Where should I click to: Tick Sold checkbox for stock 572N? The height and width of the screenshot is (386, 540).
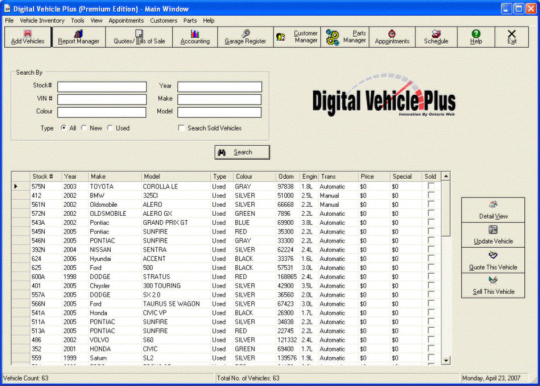tap(430, 213)
